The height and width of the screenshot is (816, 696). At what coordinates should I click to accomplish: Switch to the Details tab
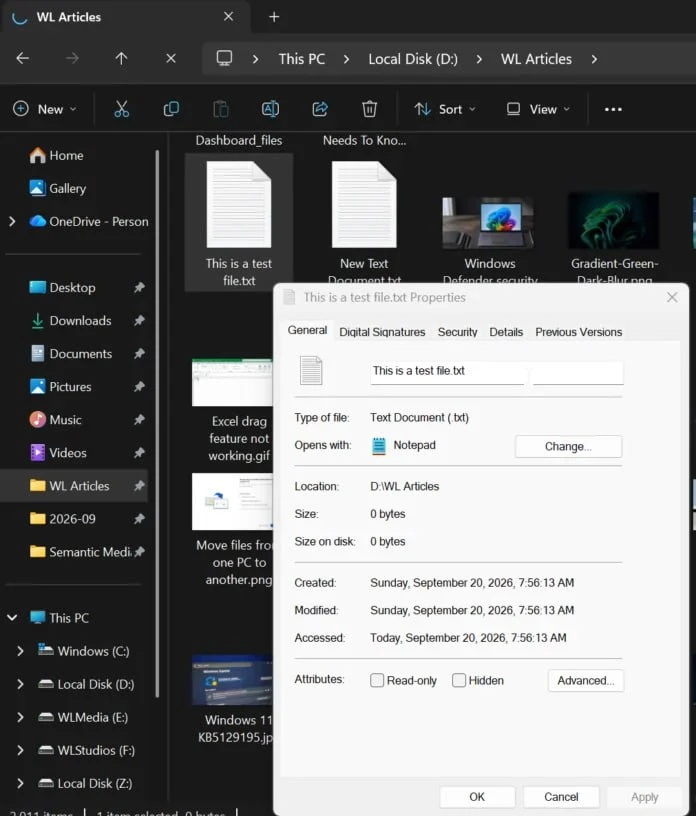506,332
